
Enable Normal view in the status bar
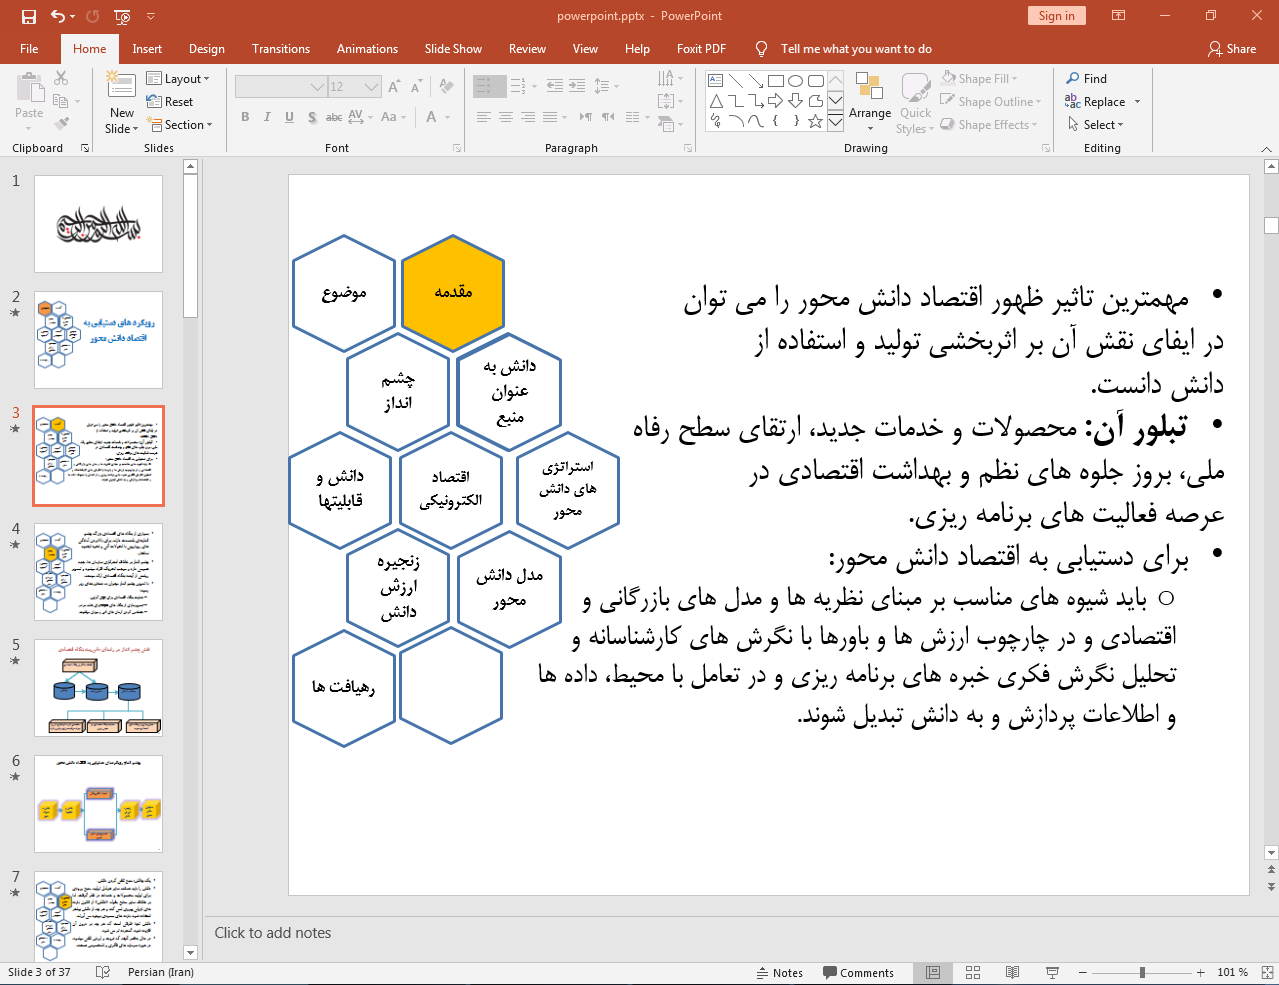point(933,972)
